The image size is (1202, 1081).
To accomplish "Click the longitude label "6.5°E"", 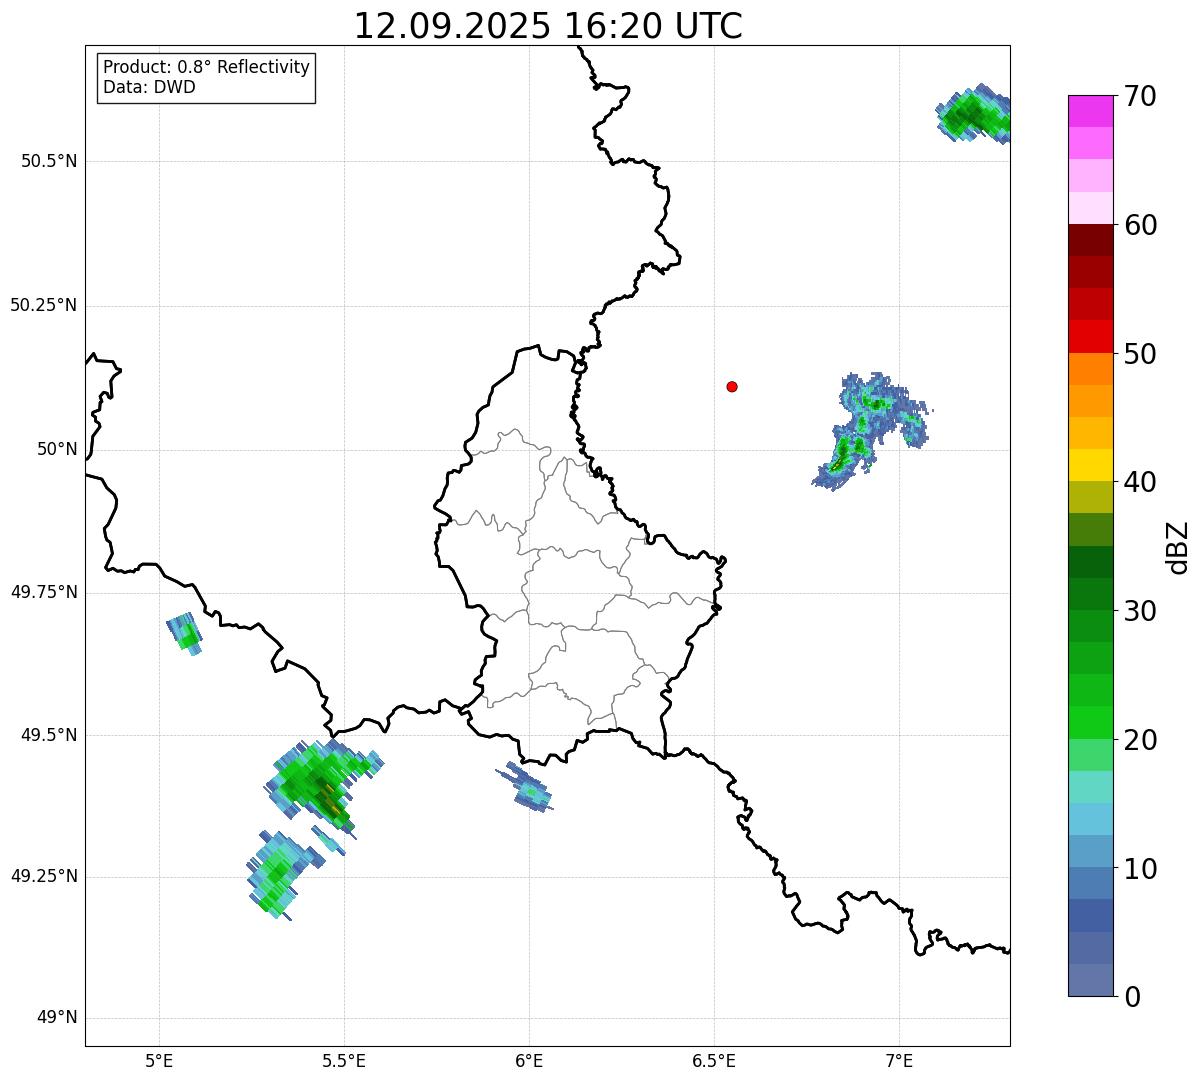I will (714, 1061).
